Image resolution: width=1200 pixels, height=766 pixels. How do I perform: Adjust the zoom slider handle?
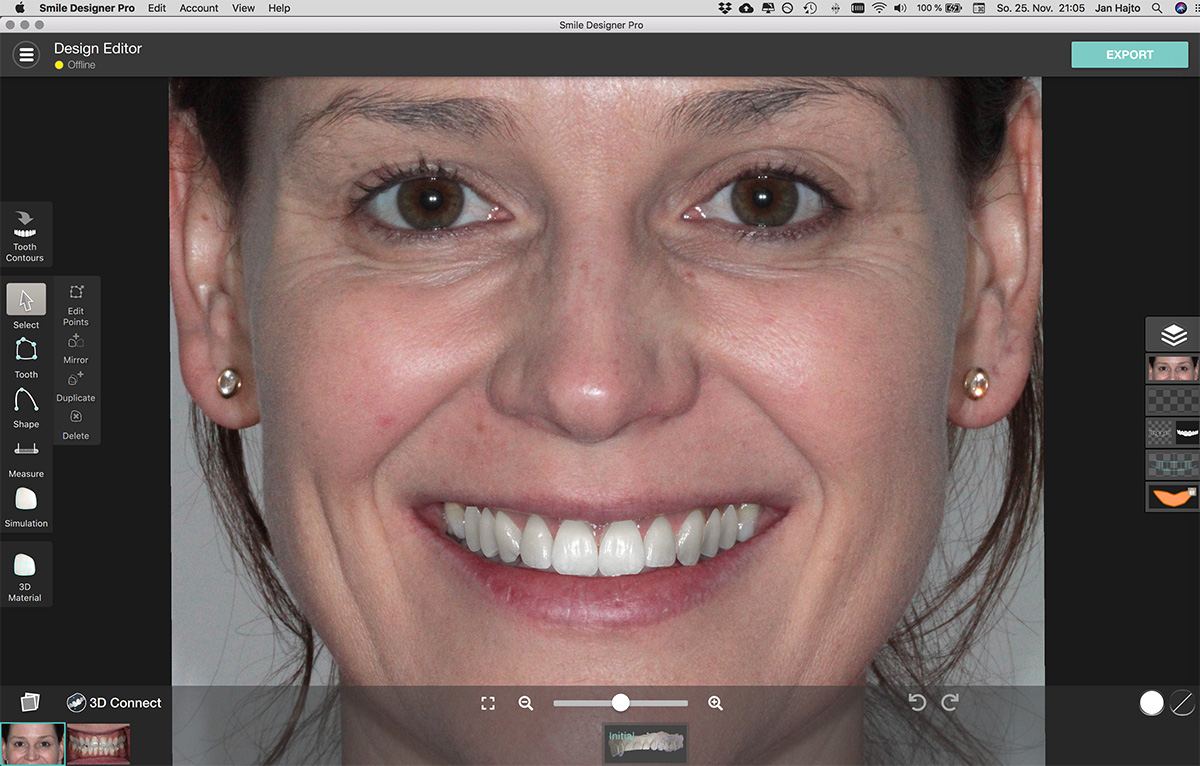[620, 703]
